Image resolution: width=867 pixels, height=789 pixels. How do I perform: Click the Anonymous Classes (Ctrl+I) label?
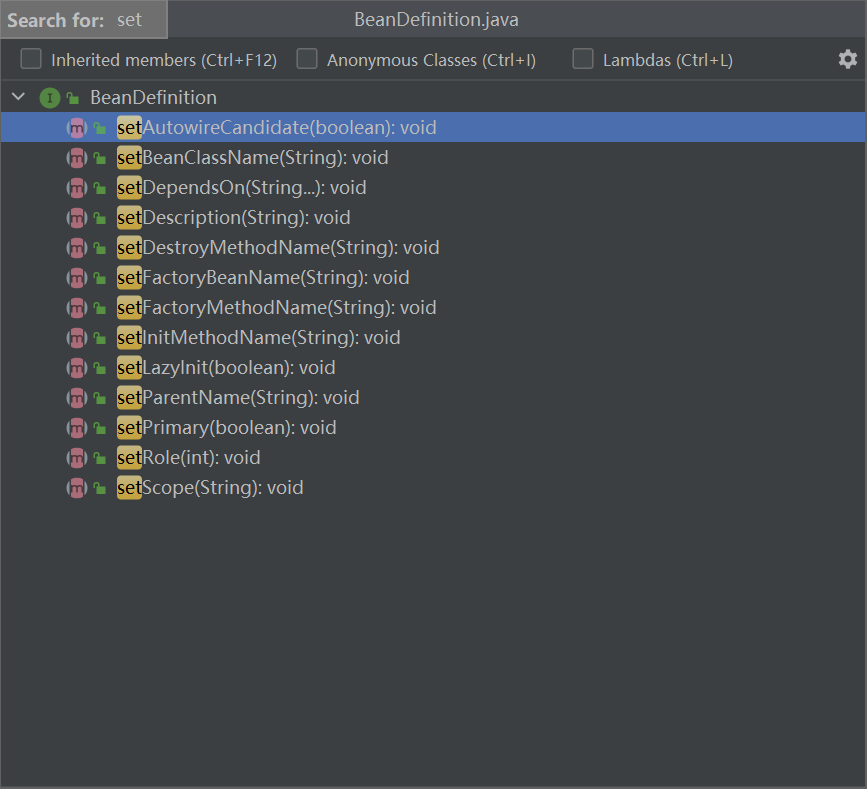coord(431,60)
